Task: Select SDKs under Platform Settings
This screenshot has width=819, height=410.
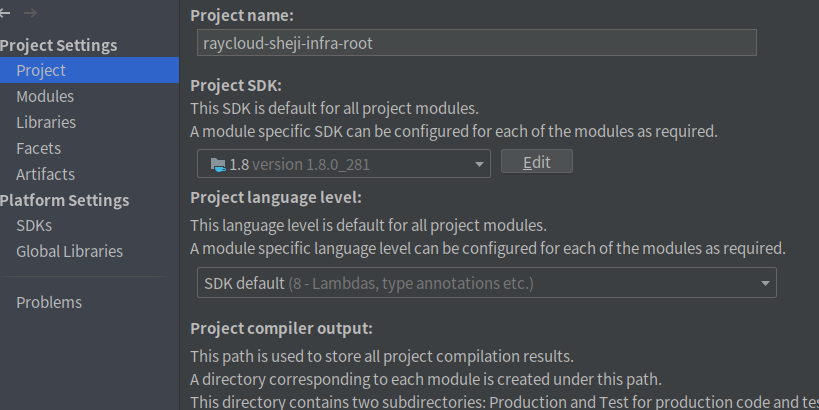Action: [34, 225]
